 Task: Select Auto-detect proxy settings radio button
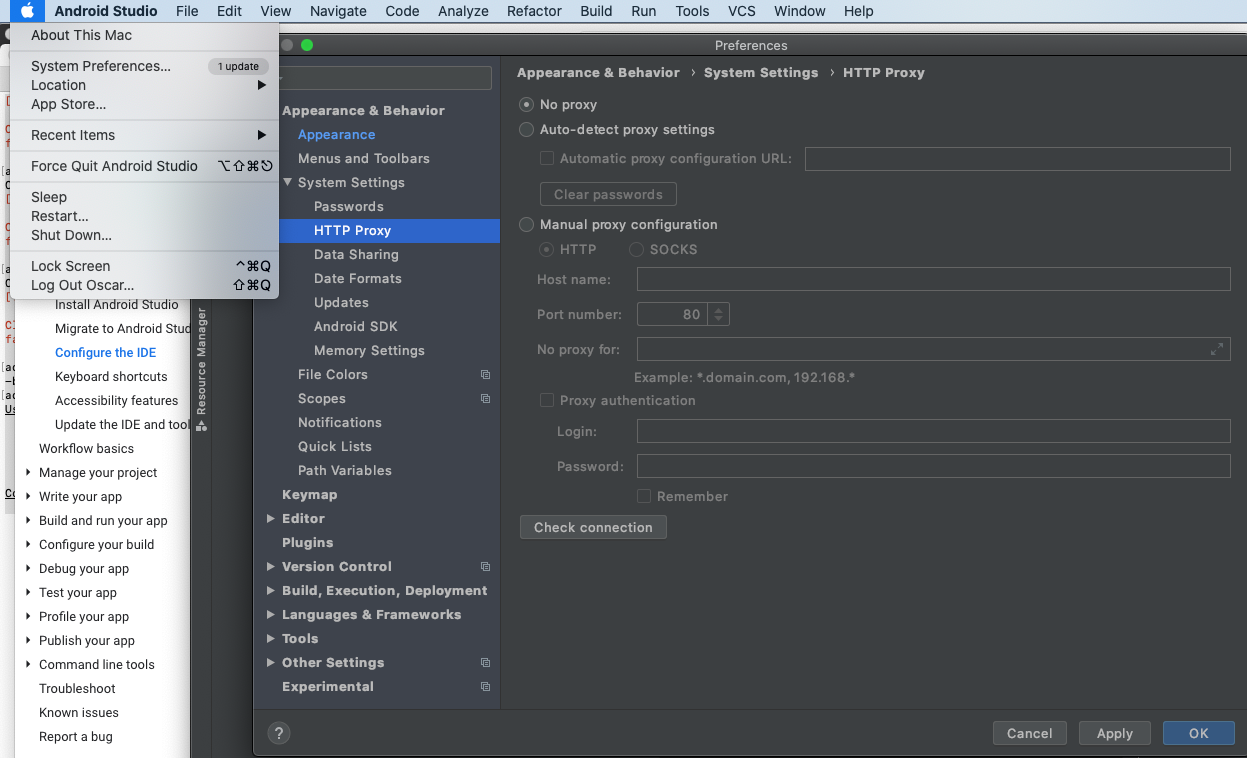click(x=526, y=130)
